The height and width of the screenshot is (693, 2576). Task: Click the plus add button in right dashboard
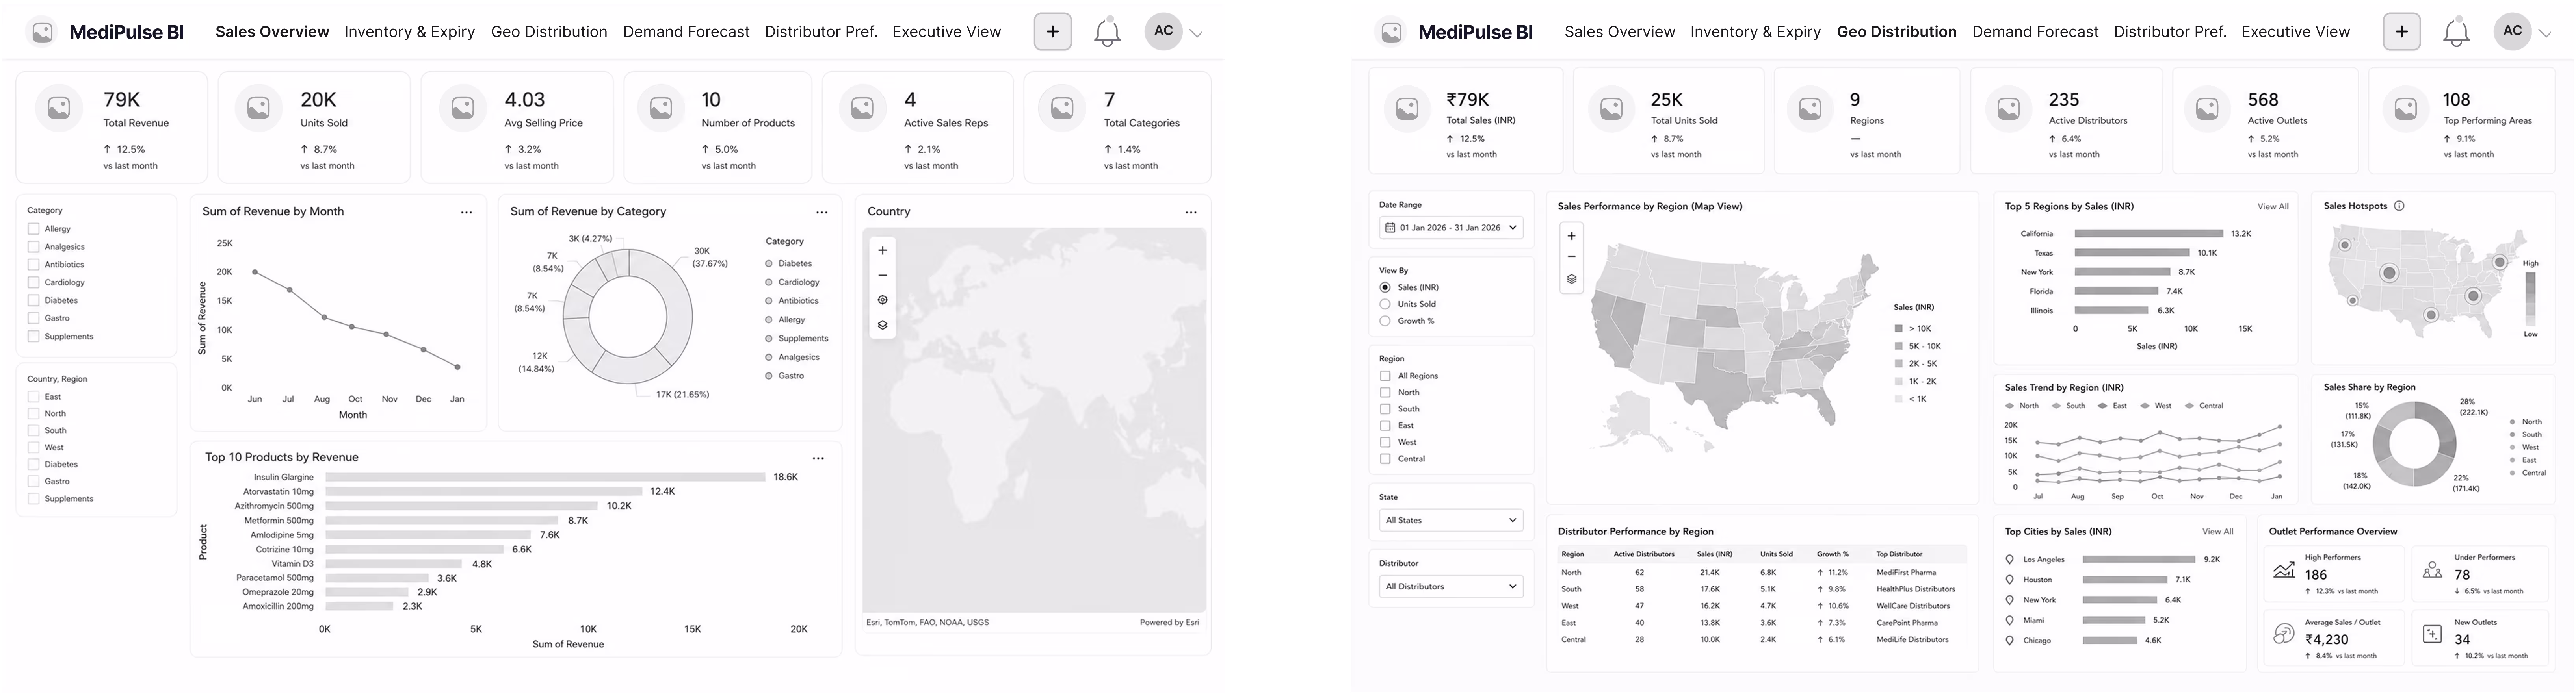click(2401, 32)
